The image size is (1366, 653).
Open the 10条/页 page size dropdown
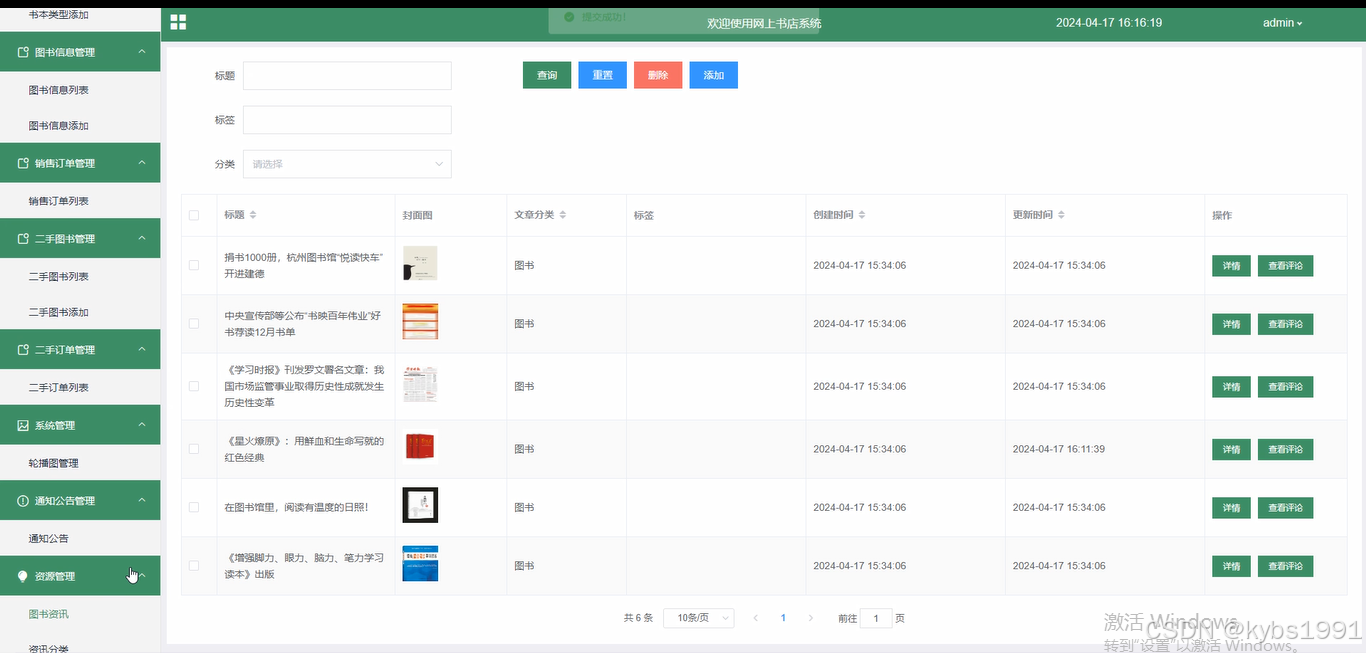point(699,618)
